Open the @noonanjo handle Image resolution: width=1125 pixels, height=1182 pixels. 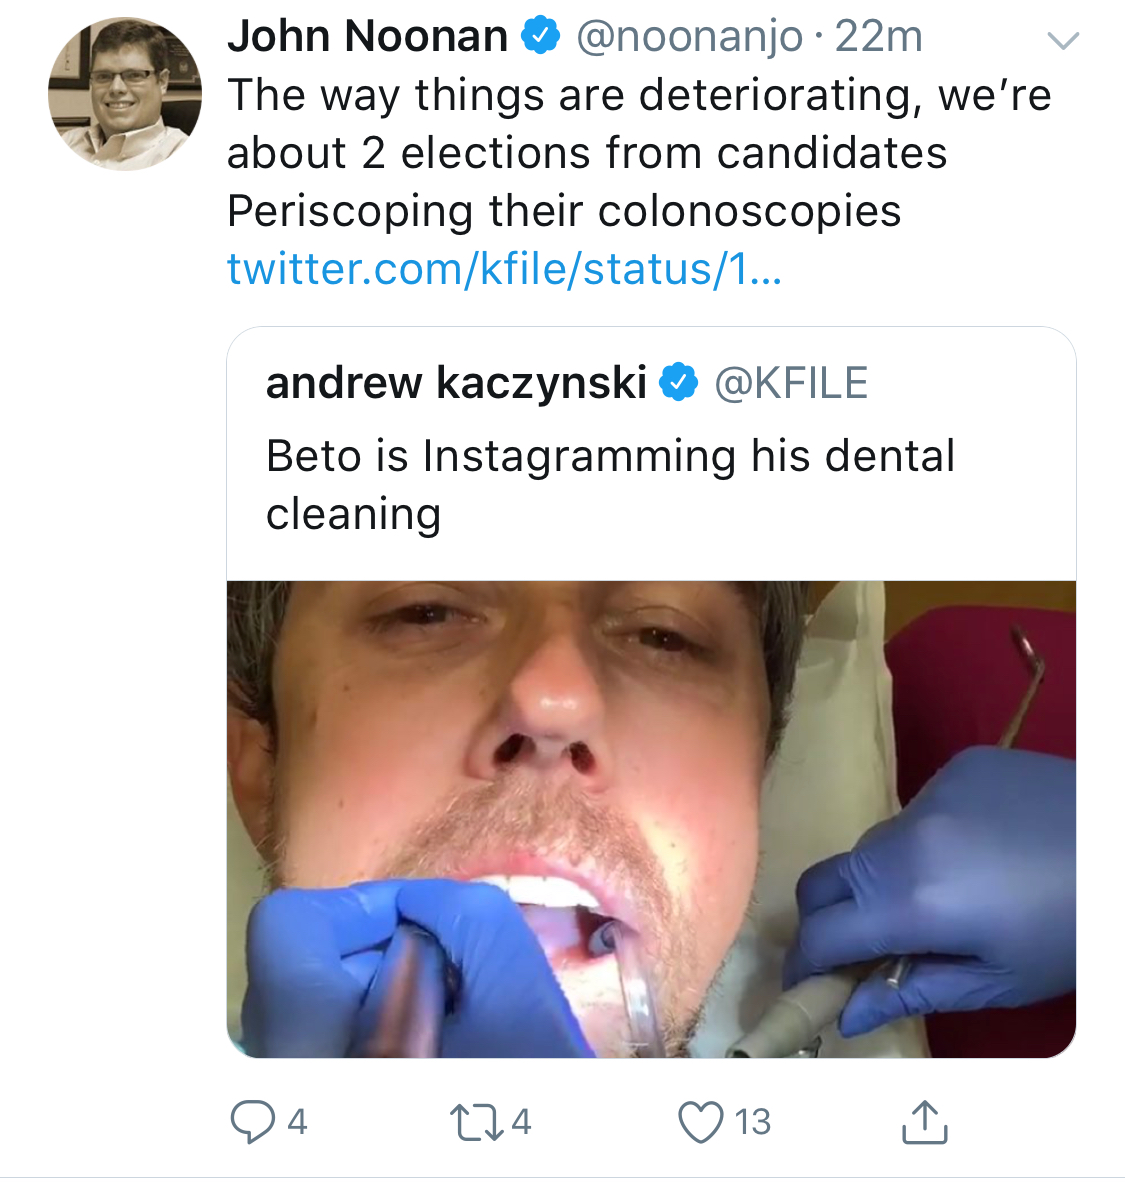click(x=689, y=37)
